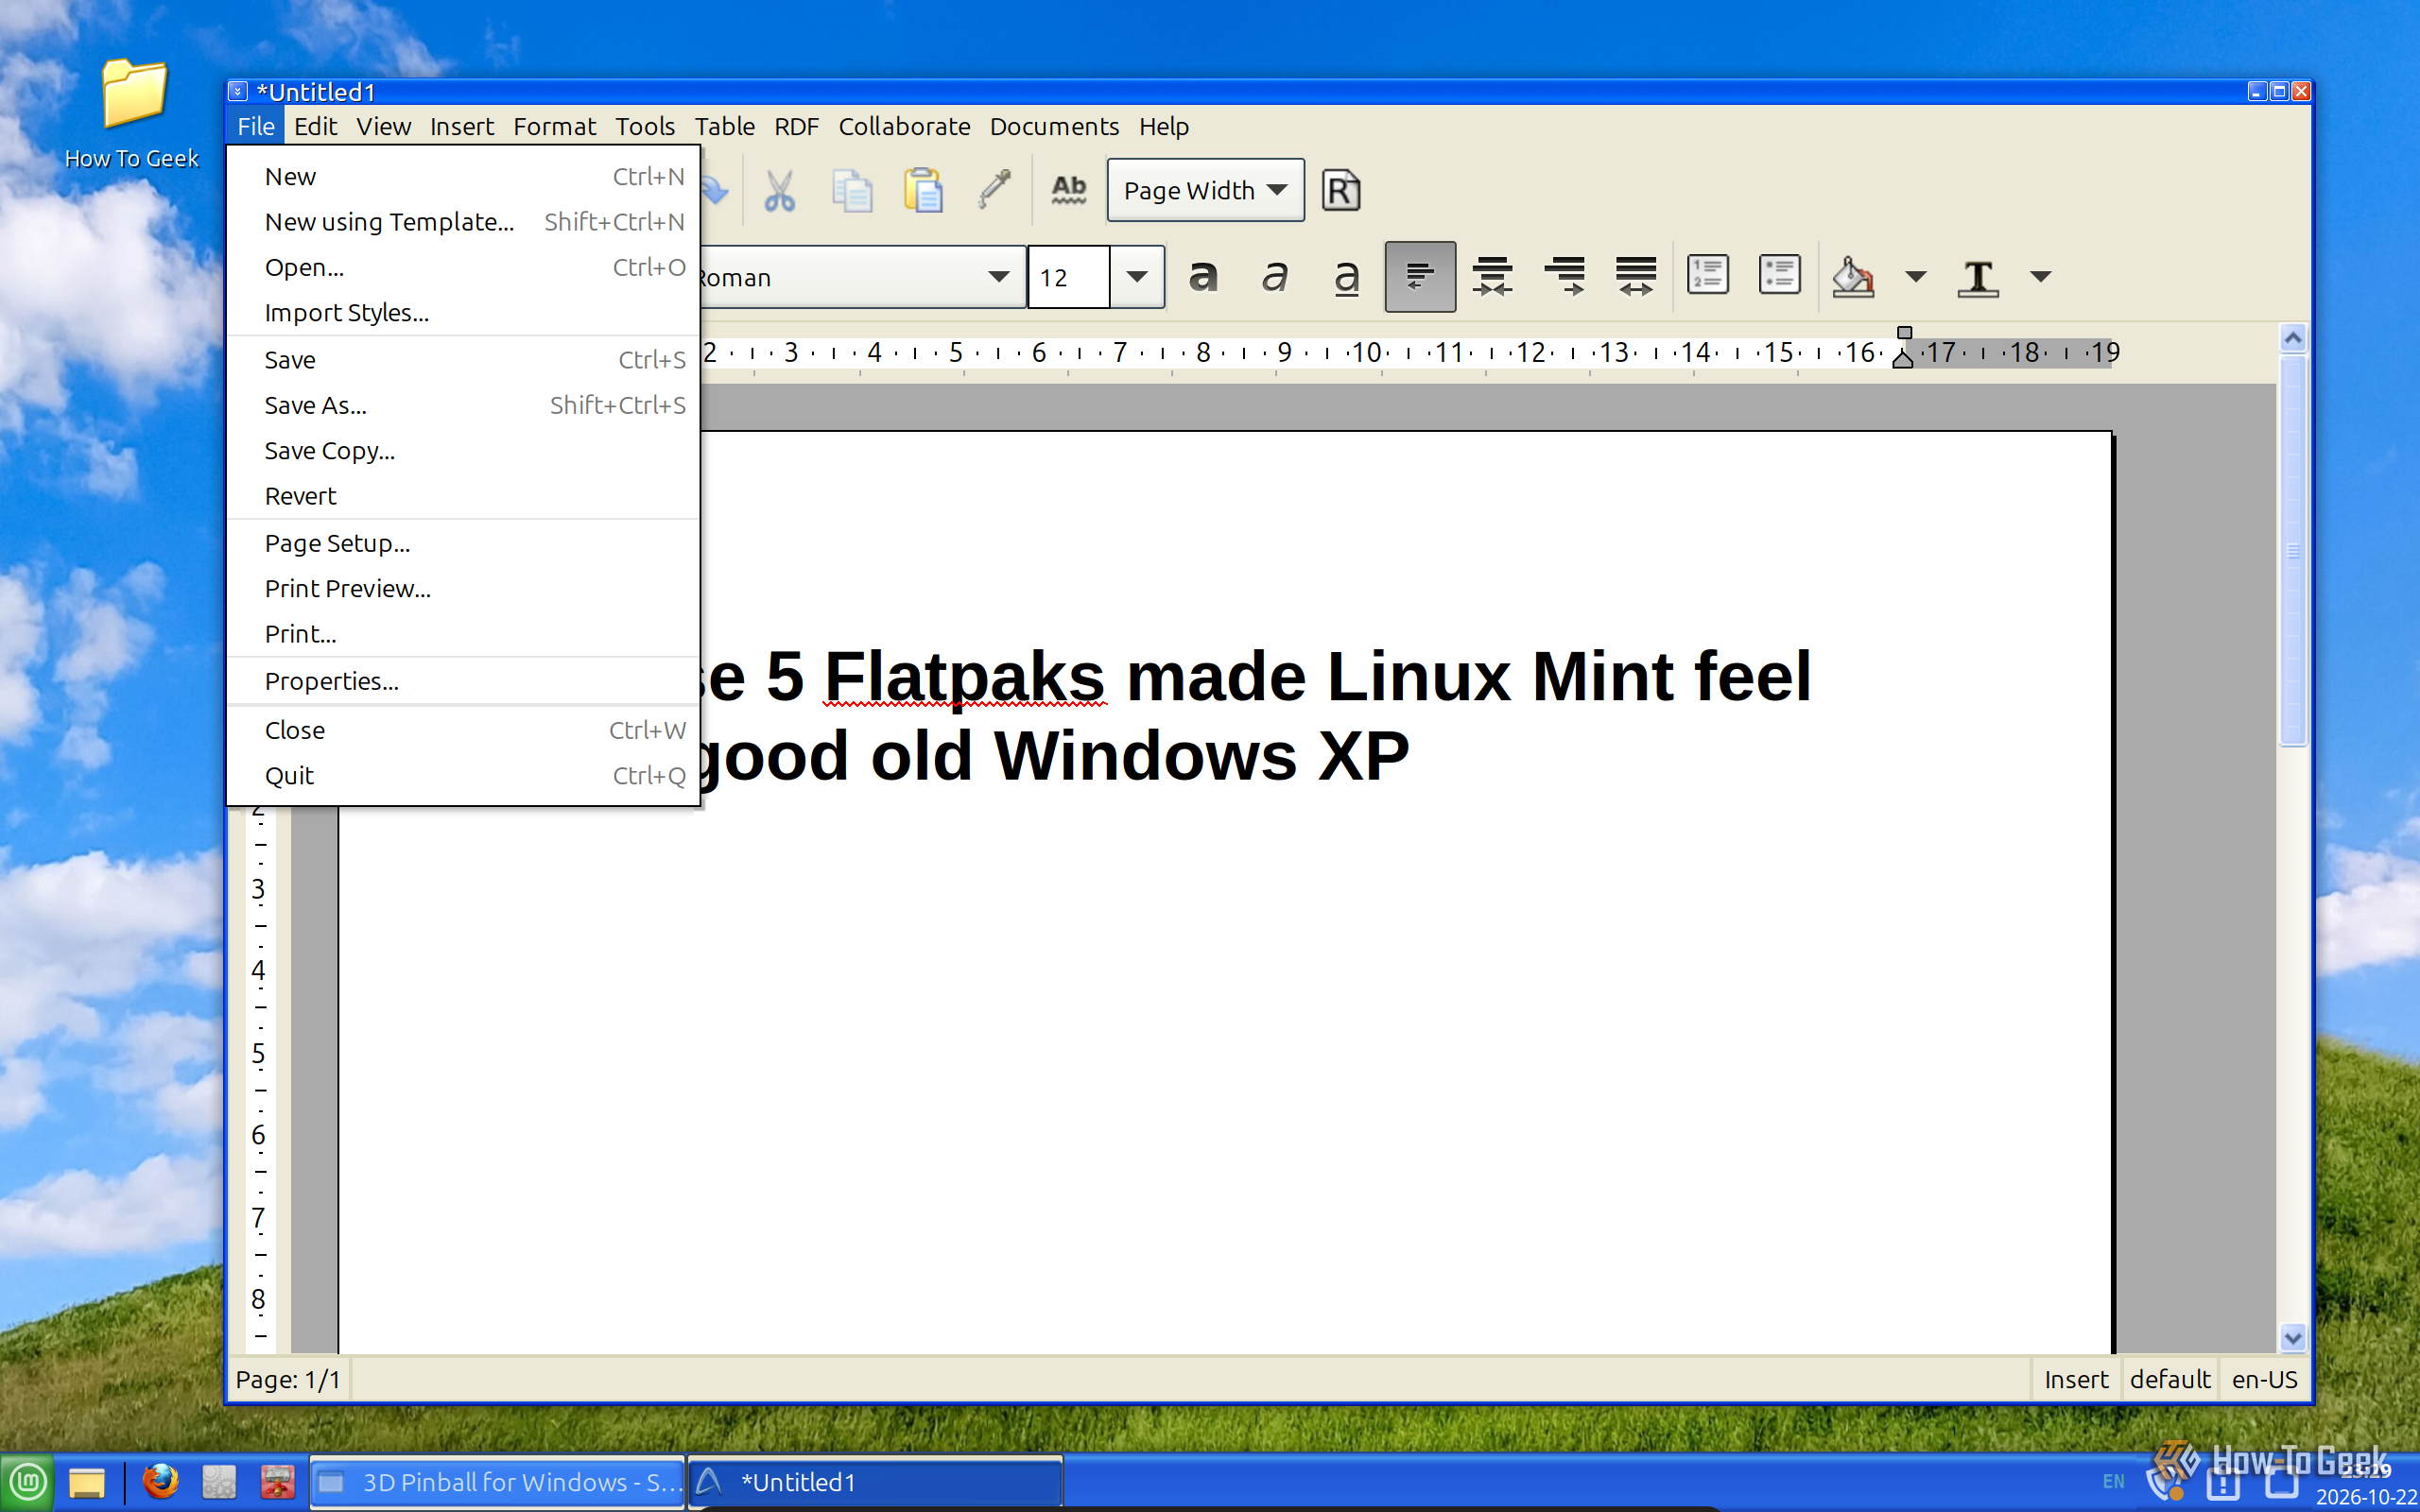This screenshot has height=1512, width=2420.
Task: Run the Spell Check (Ab) icon
Action: click(1068, 190)
